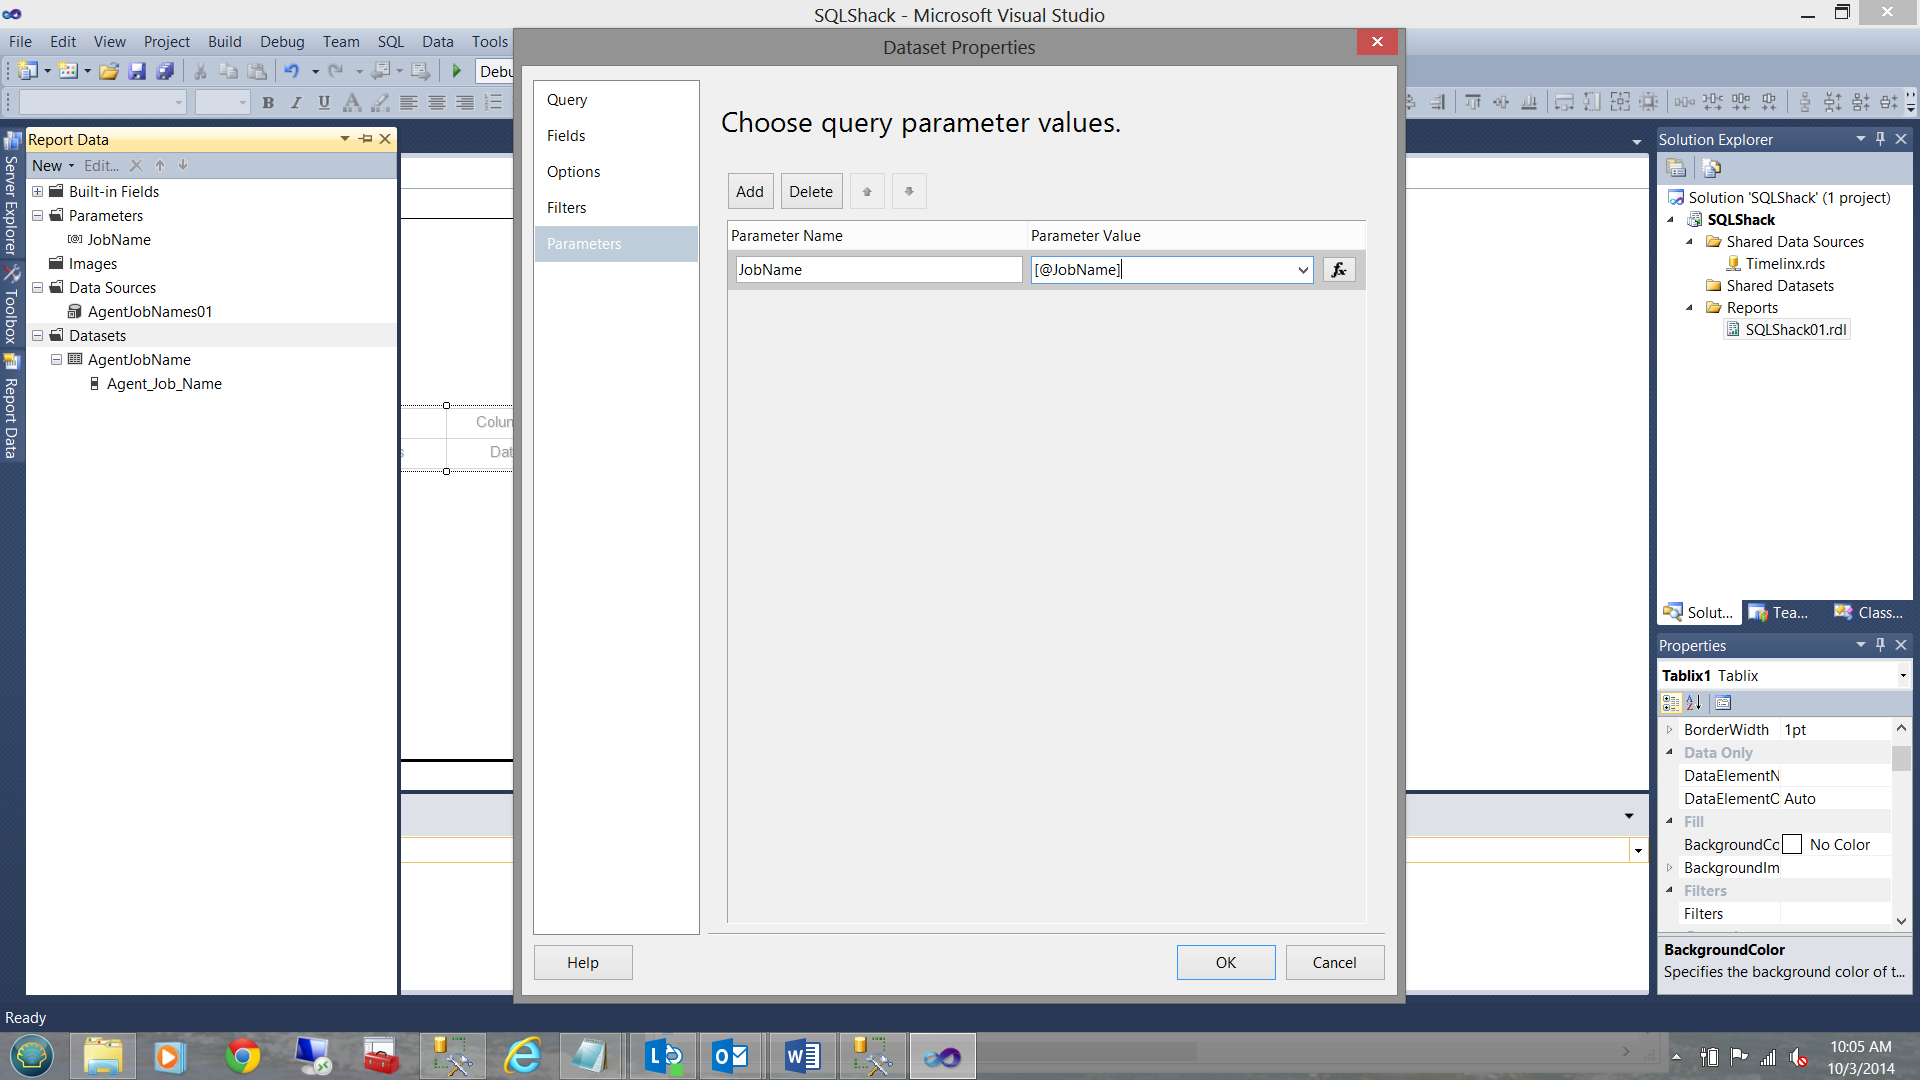The image size is (1920, 1080).
Task: Click the Save All toolbar icon
Action: [x=166, y=71]
